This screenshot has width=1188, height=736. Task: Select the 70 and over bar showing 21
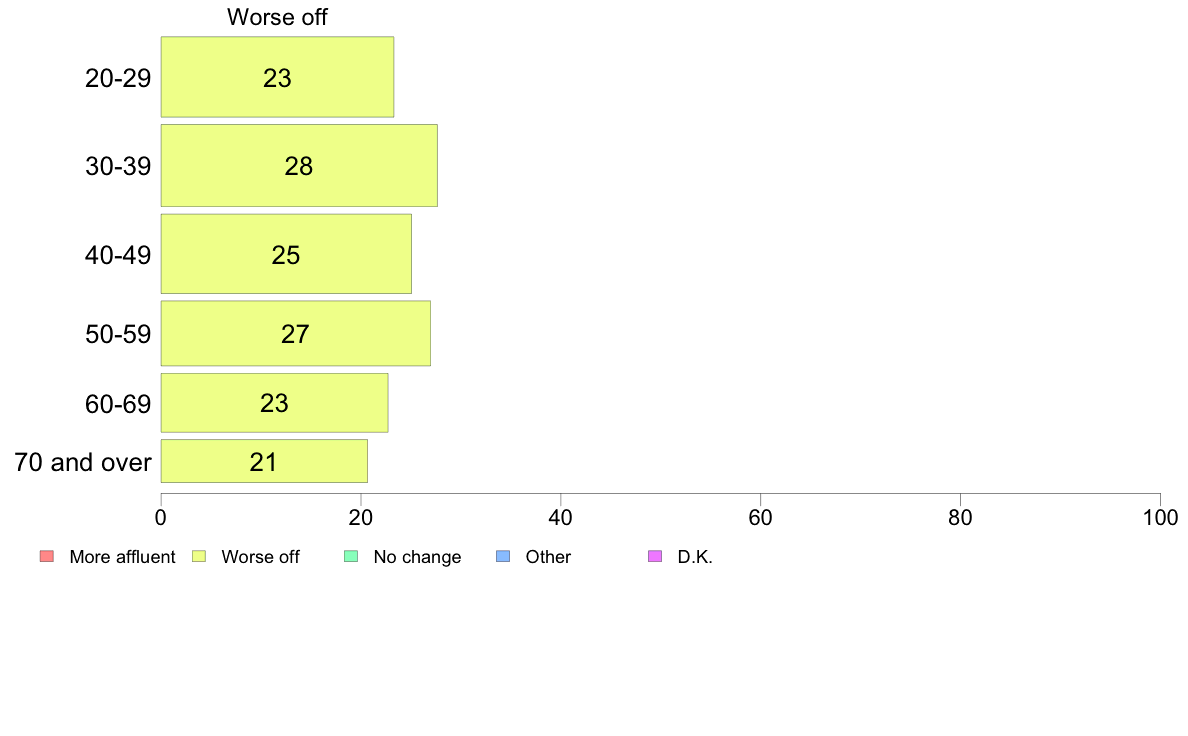(x=264, y=461)
